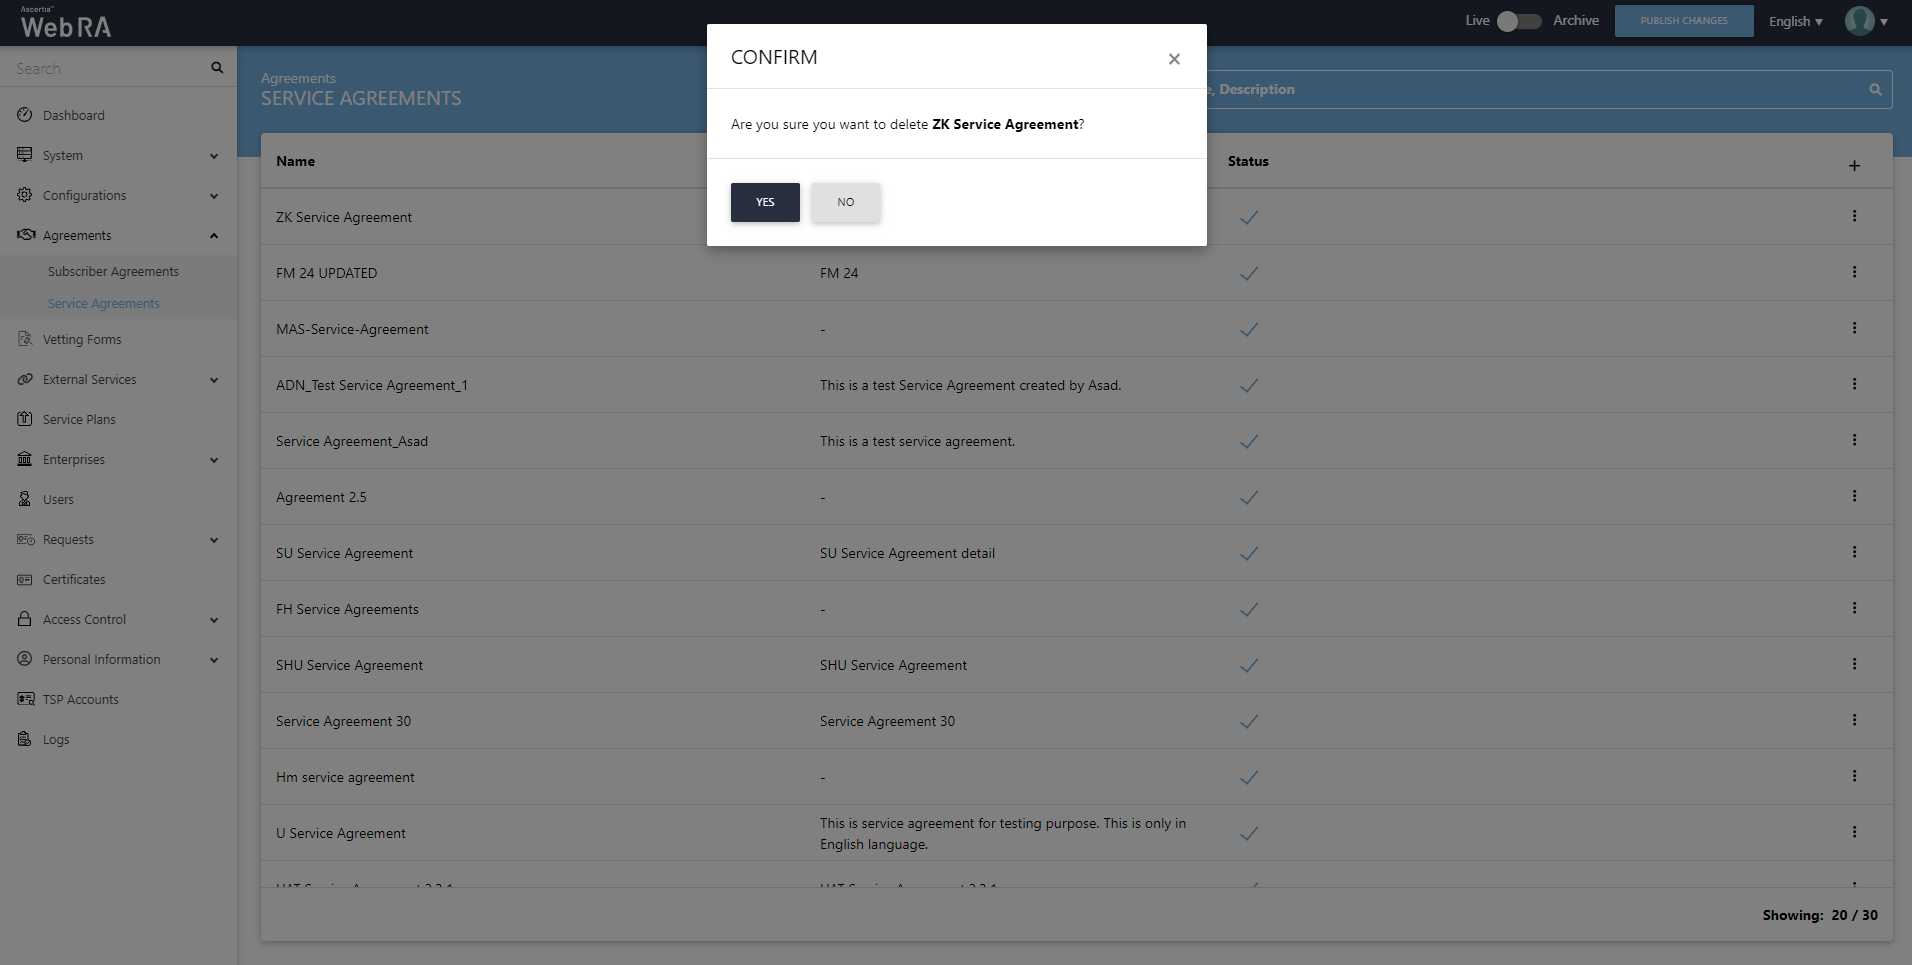Open actions menu for U Service Agreement
The image size is (1912, 965).
[x=1854, y=832]
